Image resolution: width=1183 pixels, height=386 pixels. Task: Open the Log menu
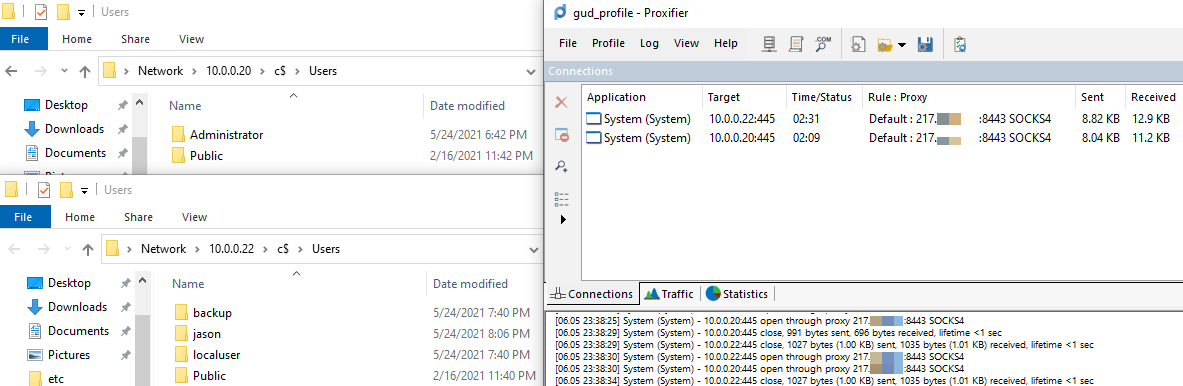(x=650, y=44)
